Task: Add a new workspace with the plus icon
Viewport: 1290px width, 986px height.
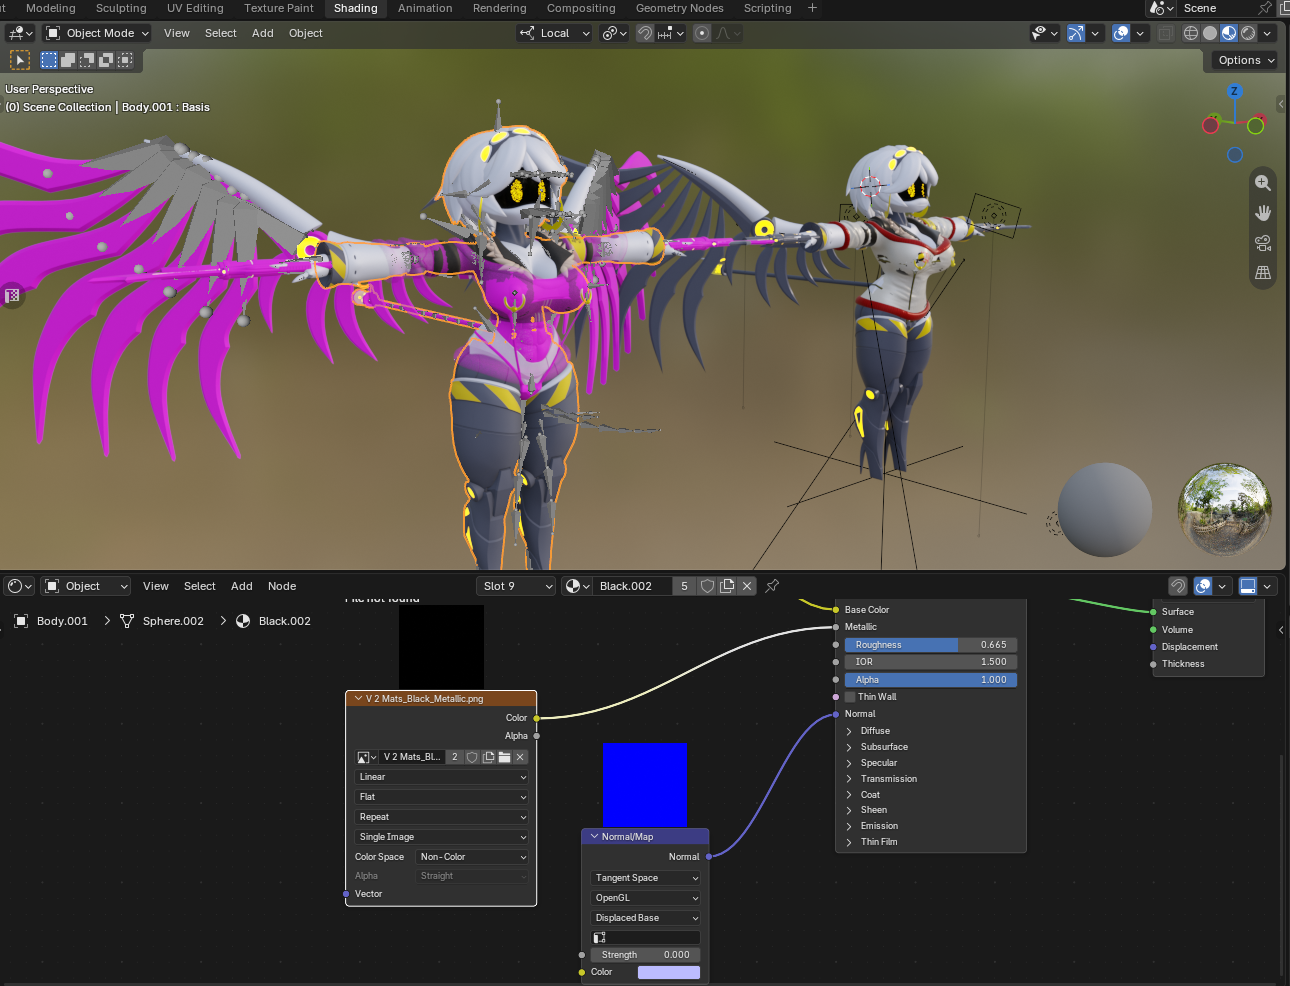Action: tap(812, 8)
